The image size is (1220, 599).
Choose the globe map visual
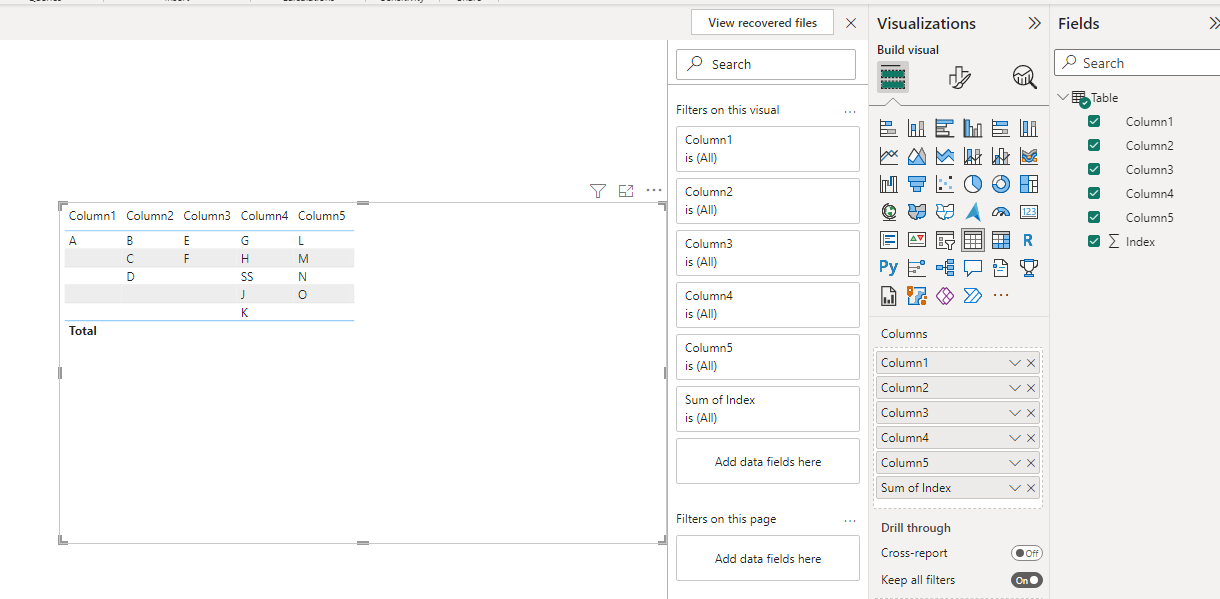click(889, 212)
